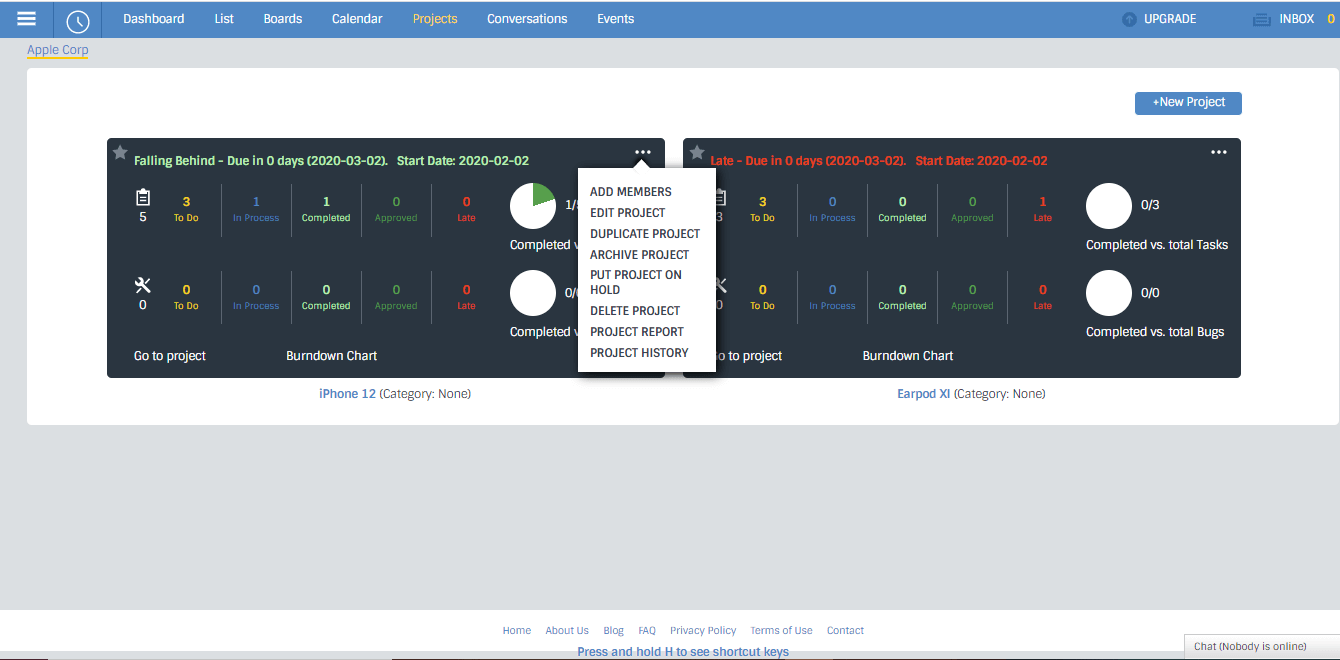Select the Projects tab
Image resolution: width=1340 pixels, height=660 pixels.
(435, 19)
